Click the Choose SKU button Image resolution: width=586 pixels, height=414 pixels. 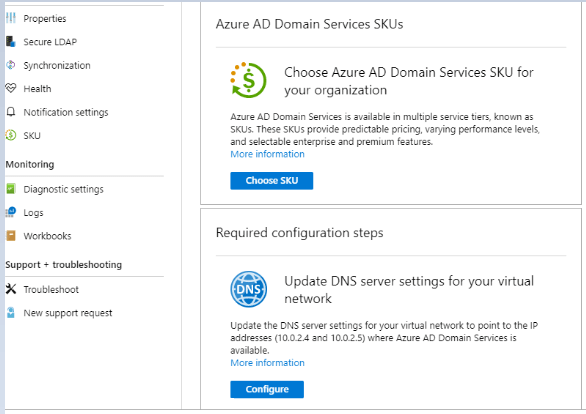(x=272, y=180)
